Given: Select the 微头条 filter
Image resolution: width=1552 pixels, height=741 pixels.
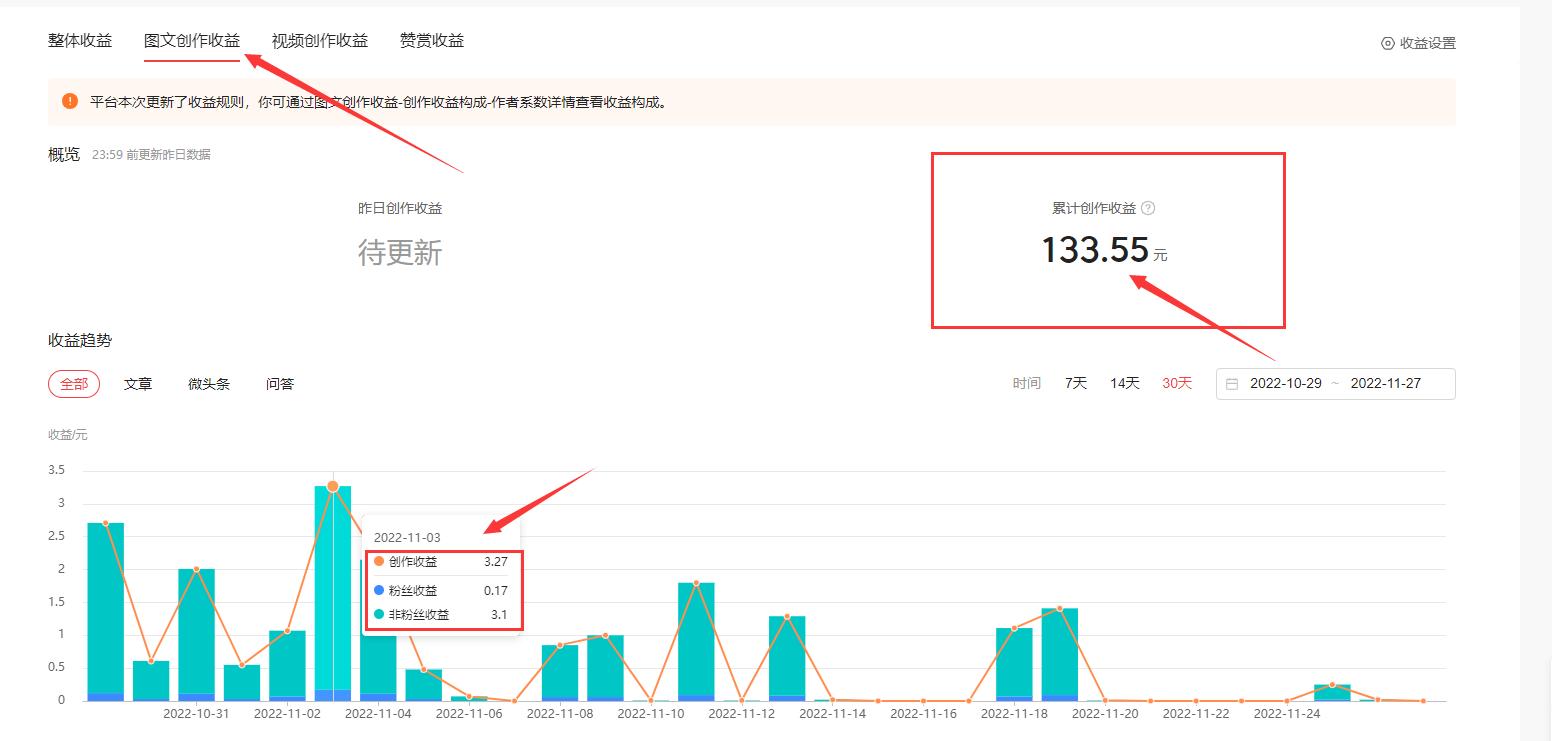Looking at the screenshot, I should (209, 383).
